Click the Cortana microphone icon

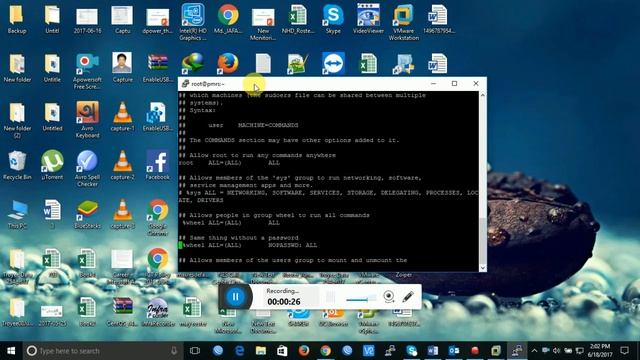pos(174,351)
